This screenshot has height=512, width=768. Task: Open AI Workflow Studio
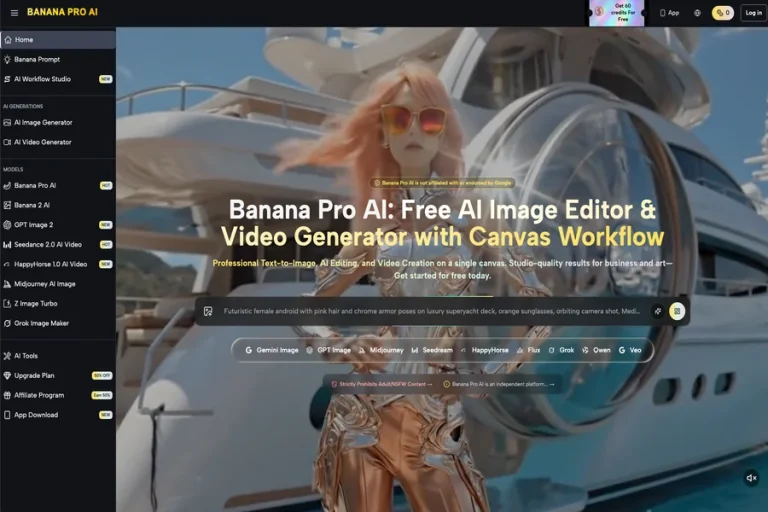tap(58, 79)
